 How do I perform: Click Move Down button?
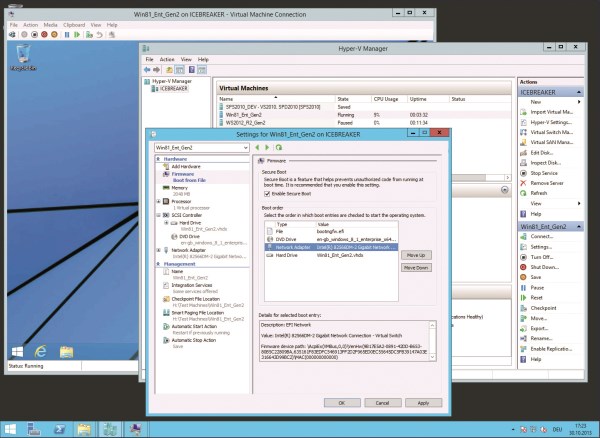pos(416,268)
